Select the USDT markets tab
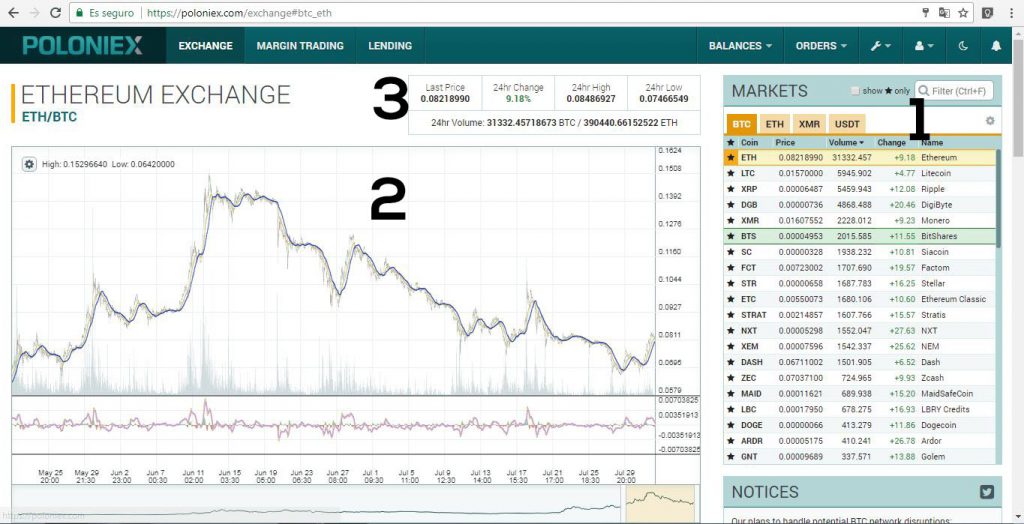This screenshot has height=524, width=1024. (x=847, y=123)
